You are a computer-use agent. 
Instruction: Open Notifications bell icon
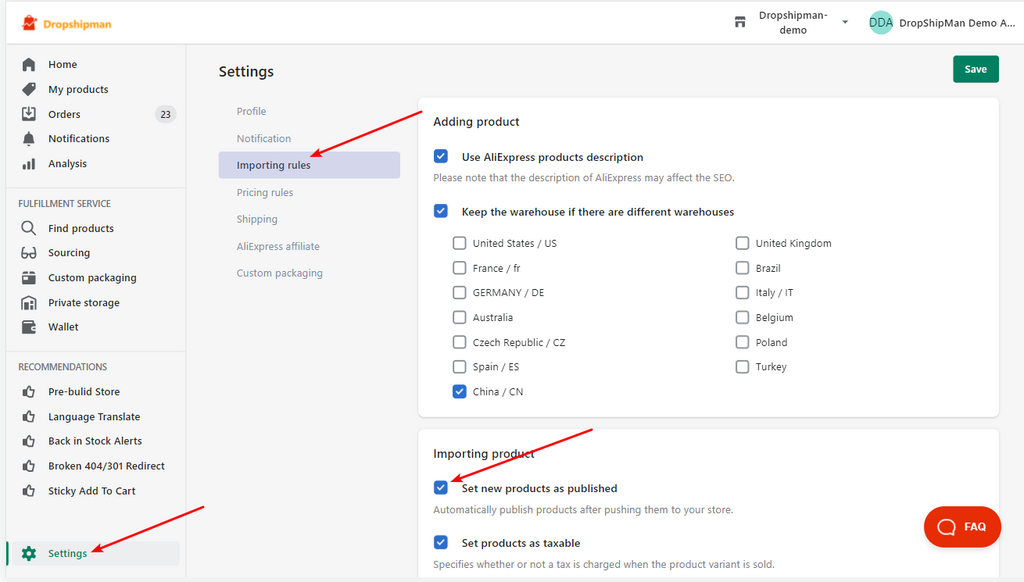(29, 138)
